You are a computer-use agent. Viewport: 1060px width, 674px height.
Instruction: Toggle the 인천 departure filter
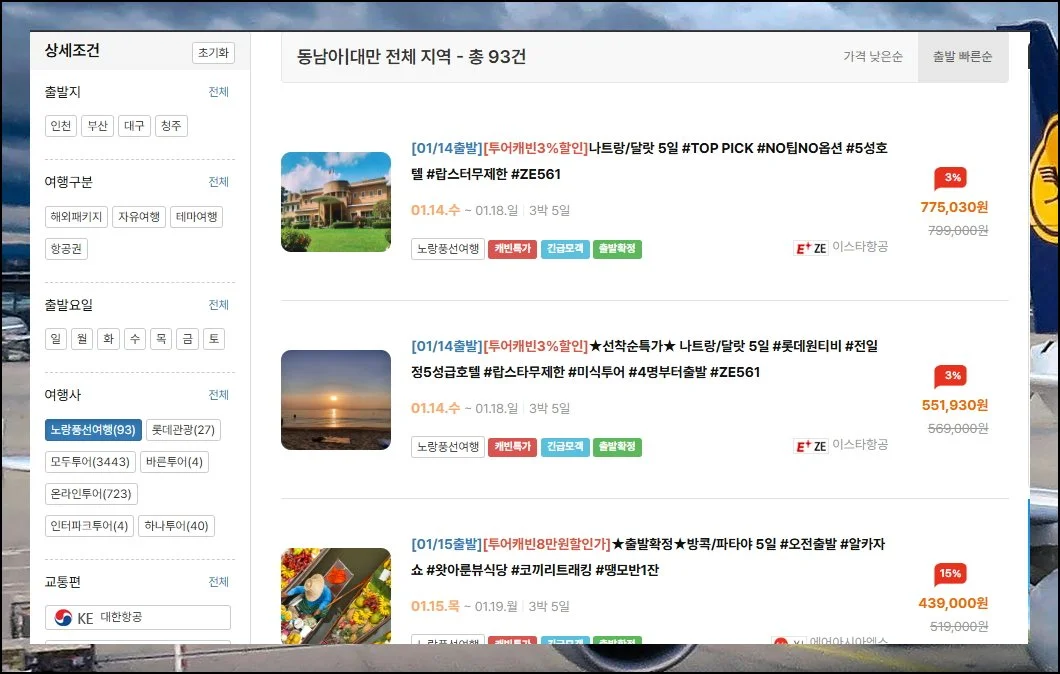click(60, 126)
